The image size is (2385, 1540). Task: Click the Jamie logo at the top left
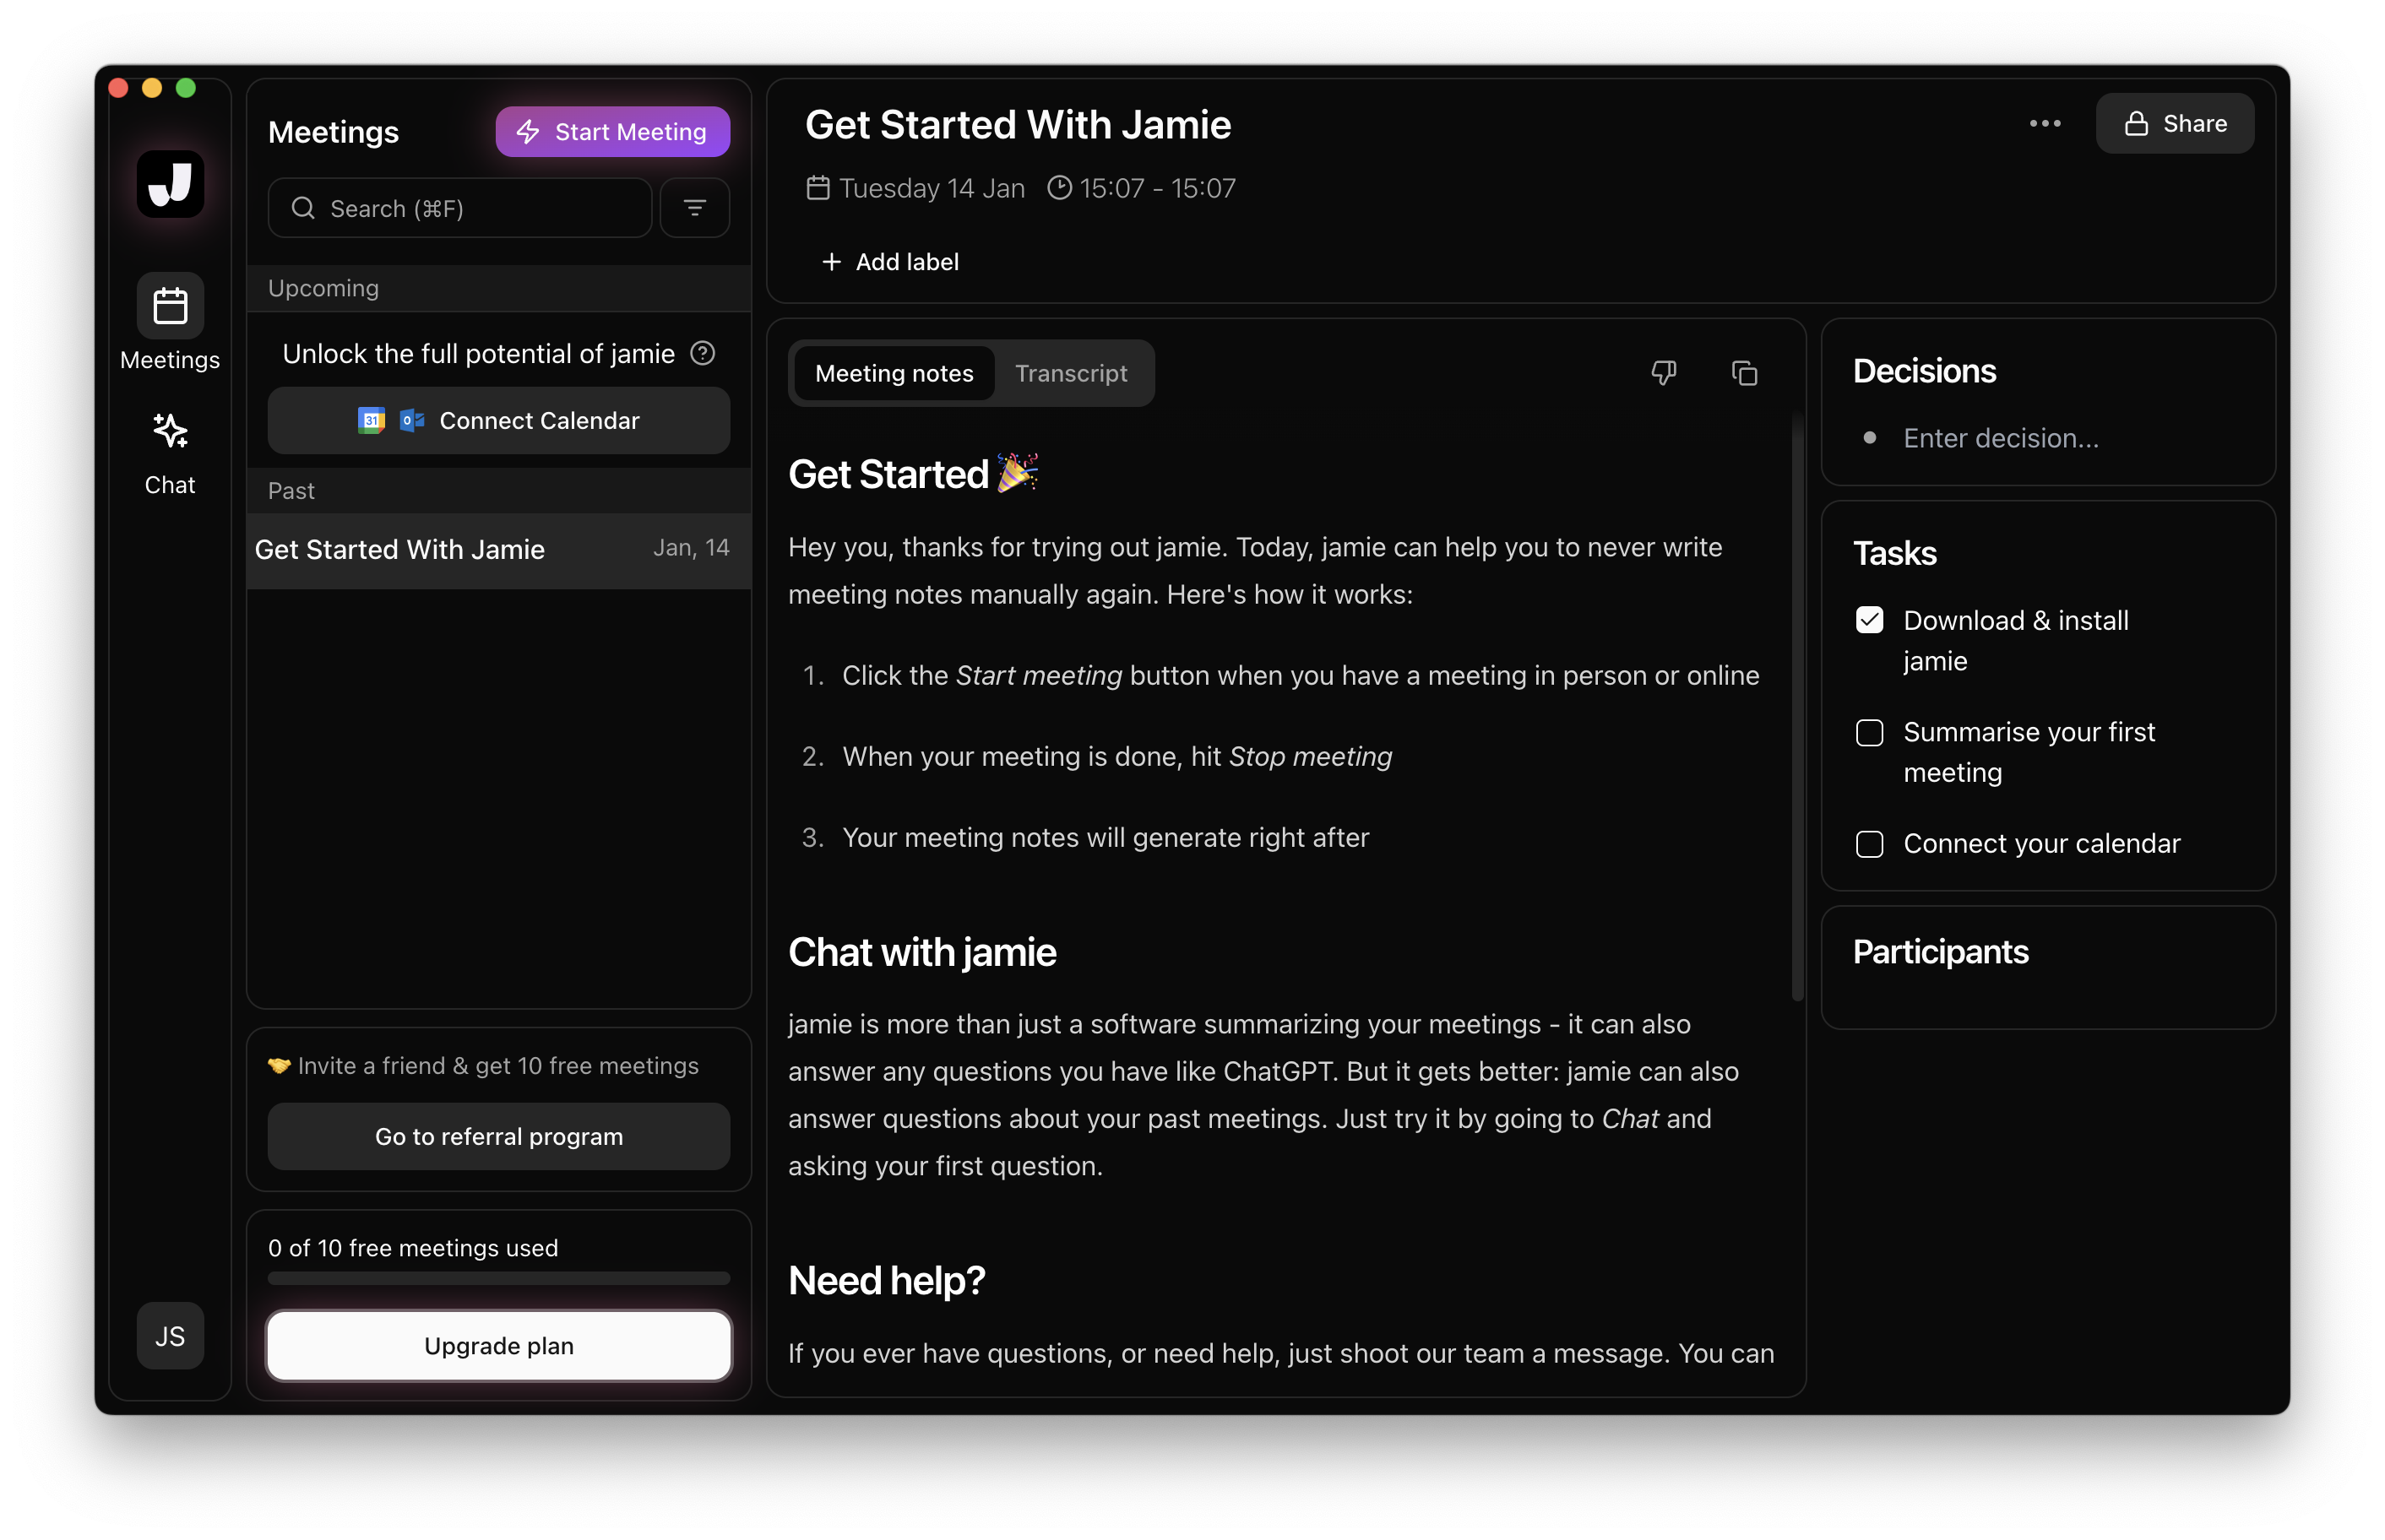tap(169, 184)
